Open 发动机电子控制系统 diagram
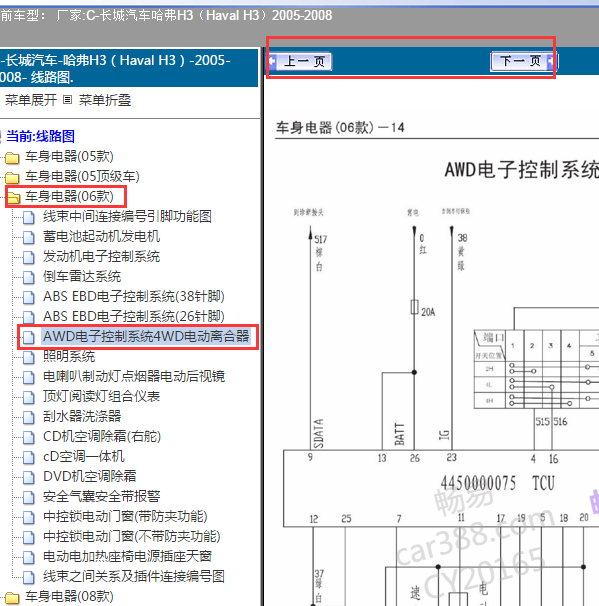Screen dimensions: 599x606 pos(101,256)
